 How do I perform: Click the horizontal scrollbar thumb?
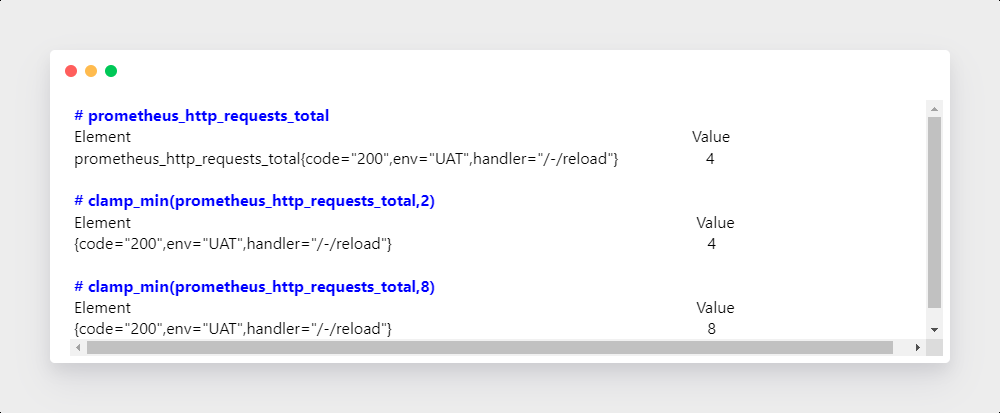tap(490, 347)
